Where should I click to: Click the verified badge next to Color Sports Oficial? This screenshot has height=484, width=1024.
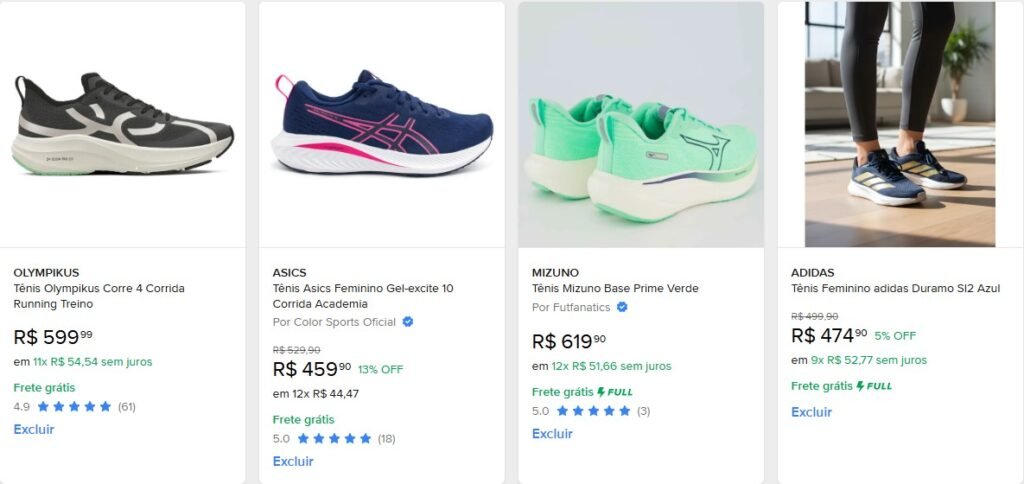coord(408,322)
